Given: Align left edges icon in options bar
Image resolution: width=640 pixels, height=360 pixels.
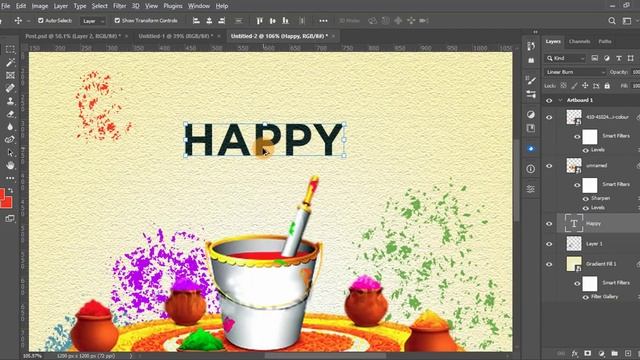Looking at the screenshot, I should pos(196,20).
